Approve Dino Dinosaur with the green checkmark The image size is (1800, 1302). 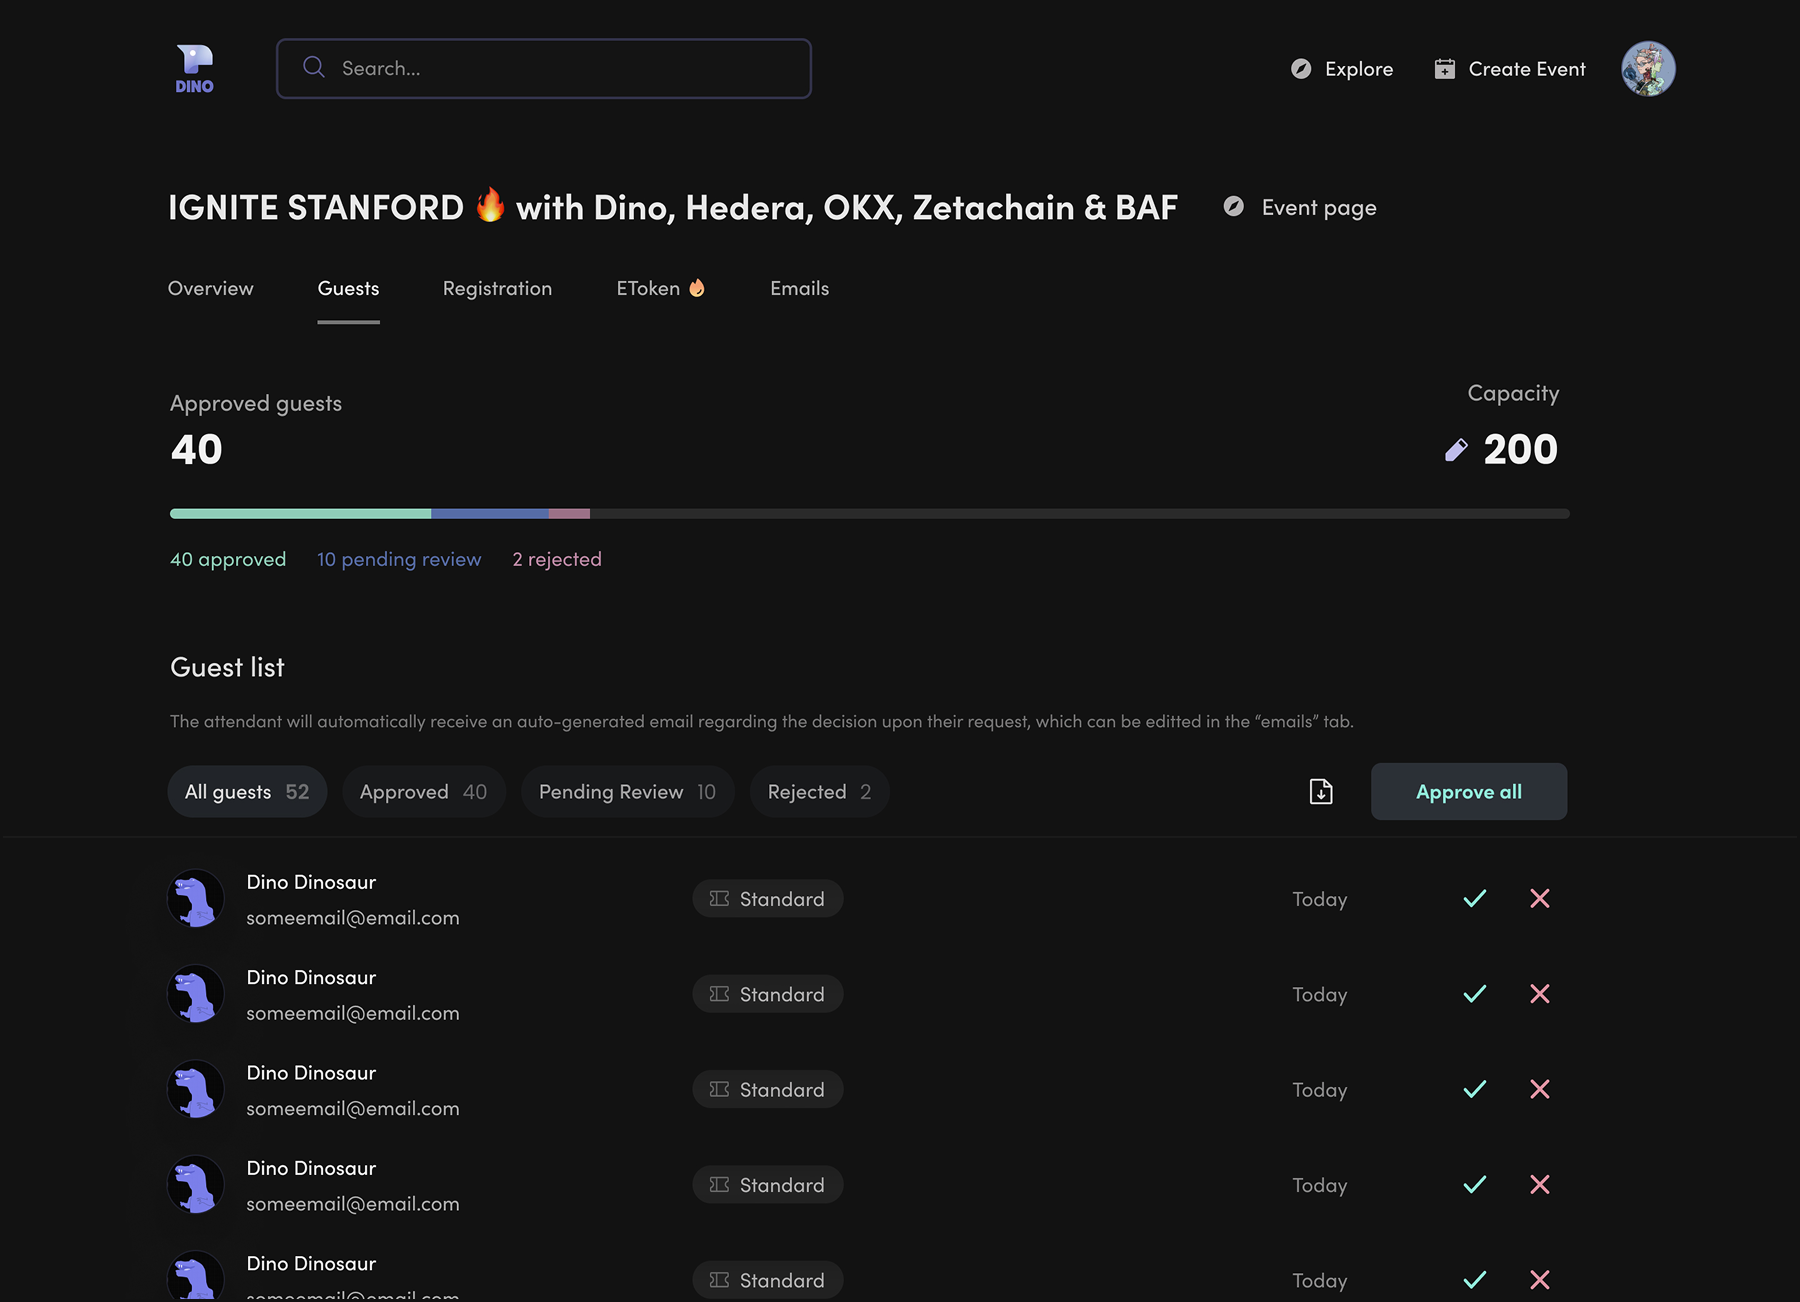coord(1473,898)
